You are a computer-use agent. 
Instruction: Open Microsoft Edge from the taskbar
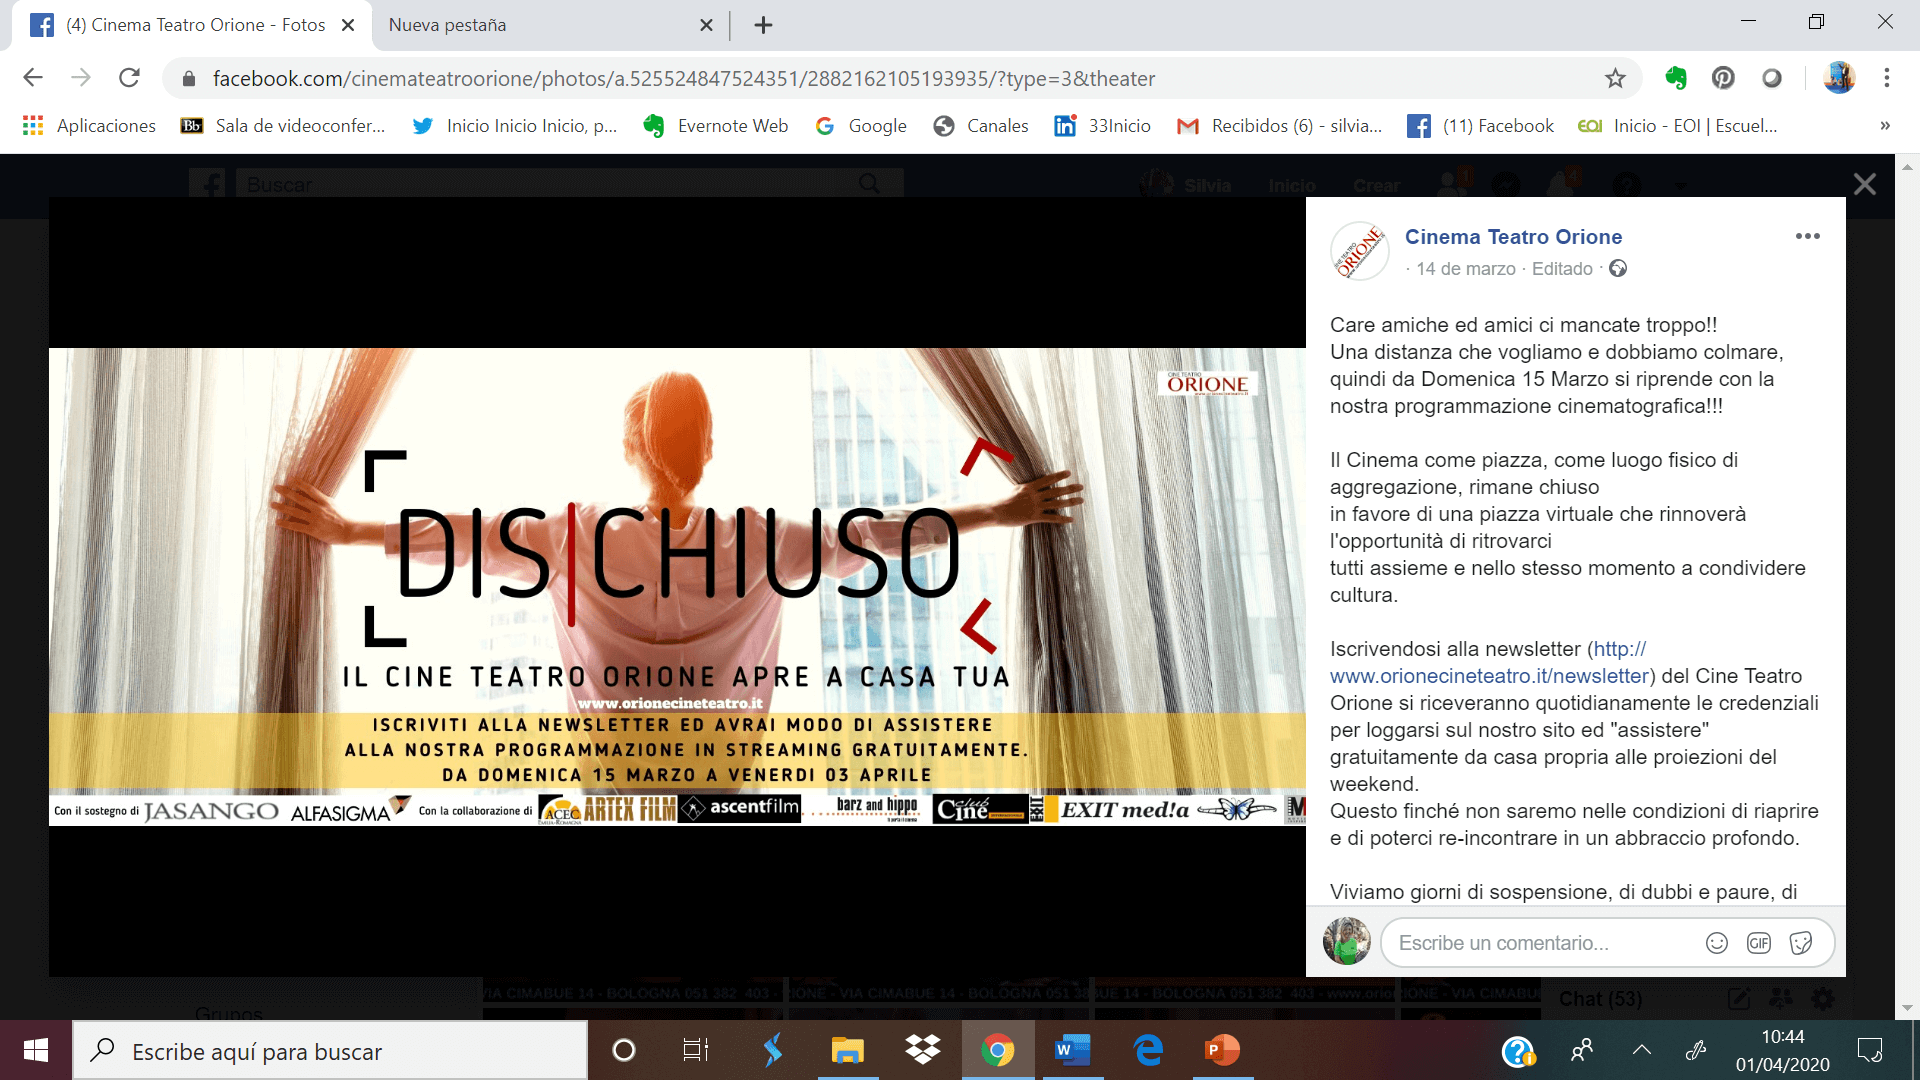(x=1148, y=1050)
